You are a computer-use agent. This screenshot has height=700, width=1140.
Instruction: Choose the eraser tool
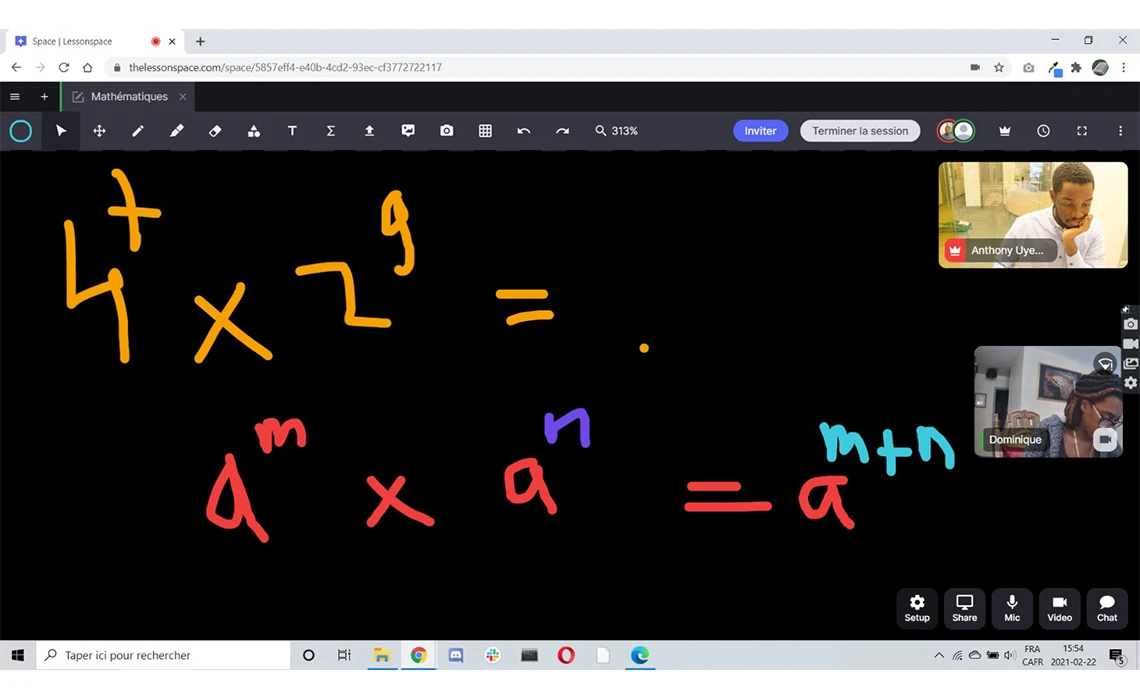(x=215, y=131)
